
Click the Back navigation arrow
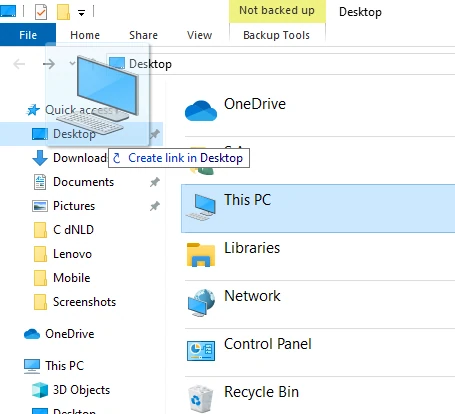tap(19, 64)
